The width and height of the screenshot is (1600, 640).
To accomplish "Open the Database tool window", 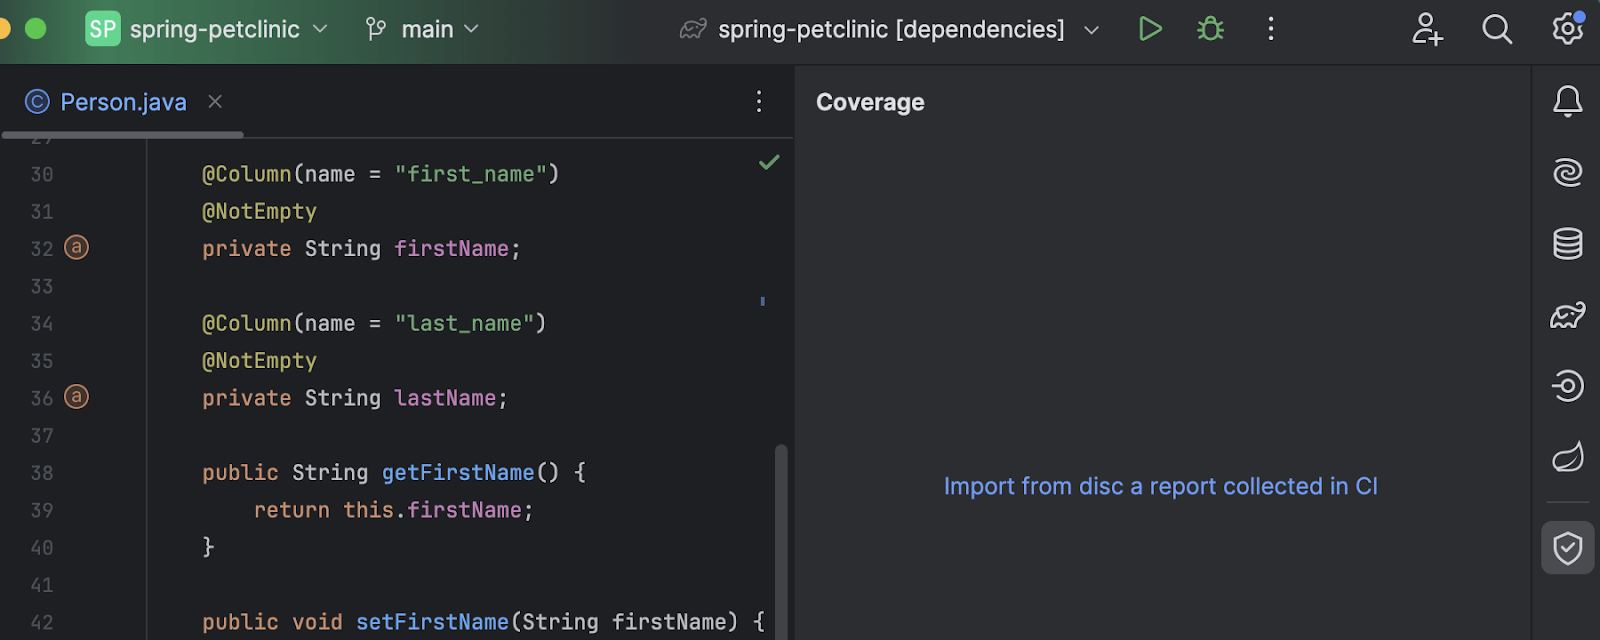I will pos(1567,243).
